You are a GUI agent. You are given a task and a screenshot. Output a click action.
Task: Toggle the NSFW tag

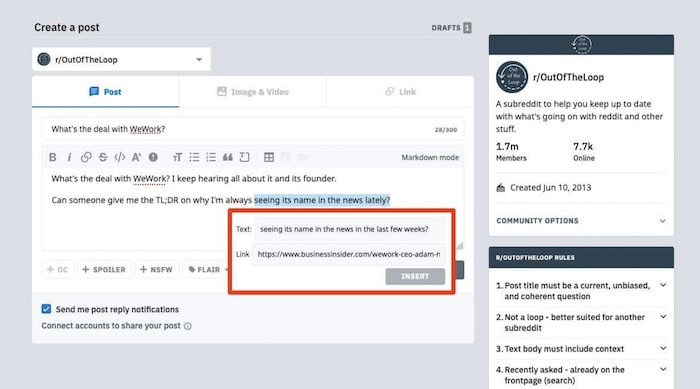[156, 270]
